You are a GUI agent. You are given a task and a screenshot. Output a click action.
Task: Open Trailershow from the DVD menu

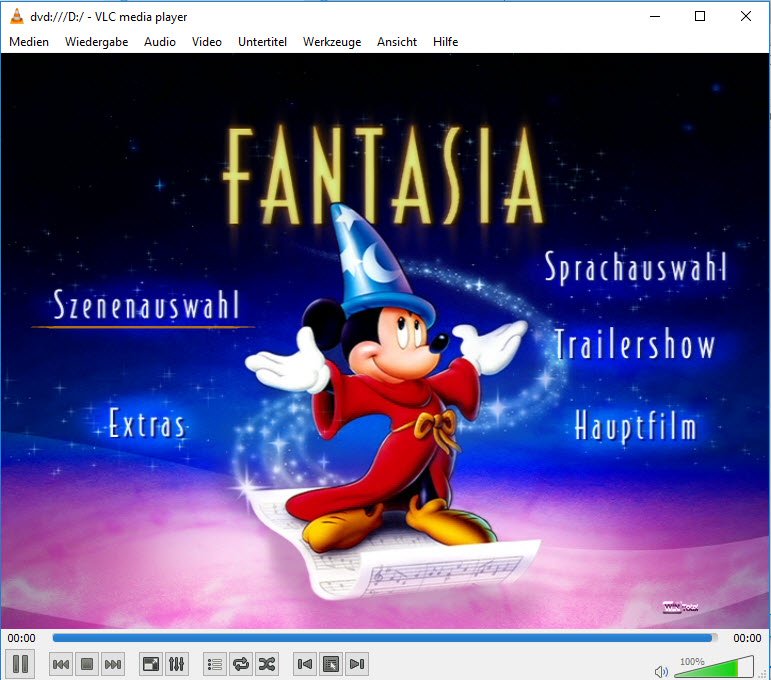click(x=635, y=343)
